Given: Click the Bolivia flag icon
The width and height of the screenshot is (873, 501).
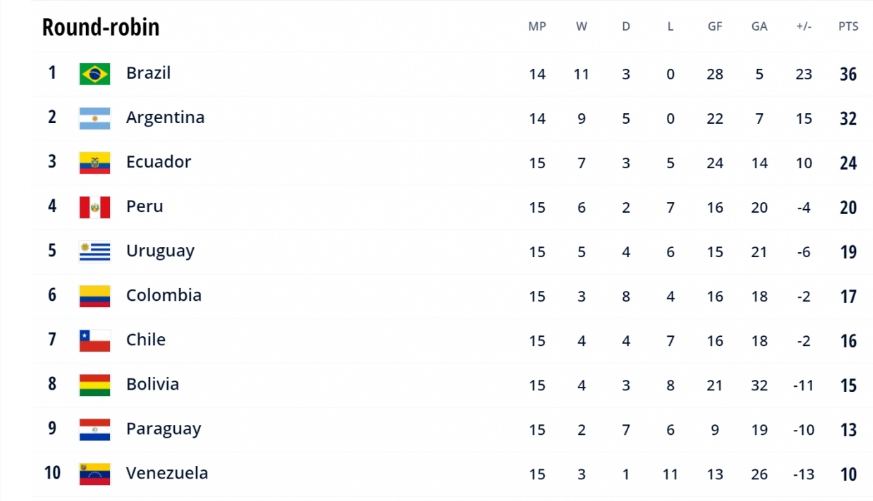Looking at the screenshot, I should pyautogui.click(x=95, y=385).
